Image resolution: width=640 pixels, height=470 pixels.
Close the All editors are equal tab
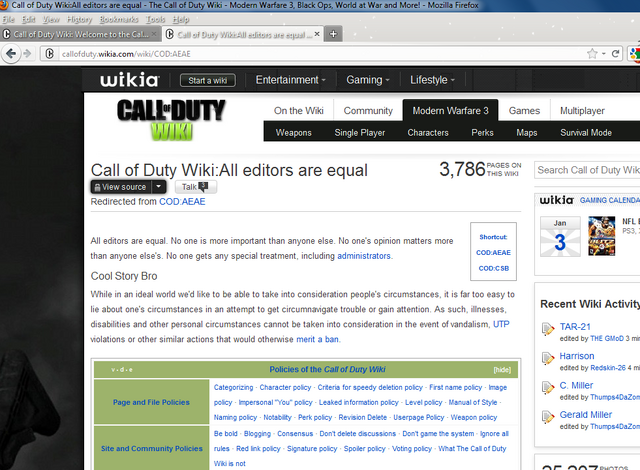pos(317,34)
